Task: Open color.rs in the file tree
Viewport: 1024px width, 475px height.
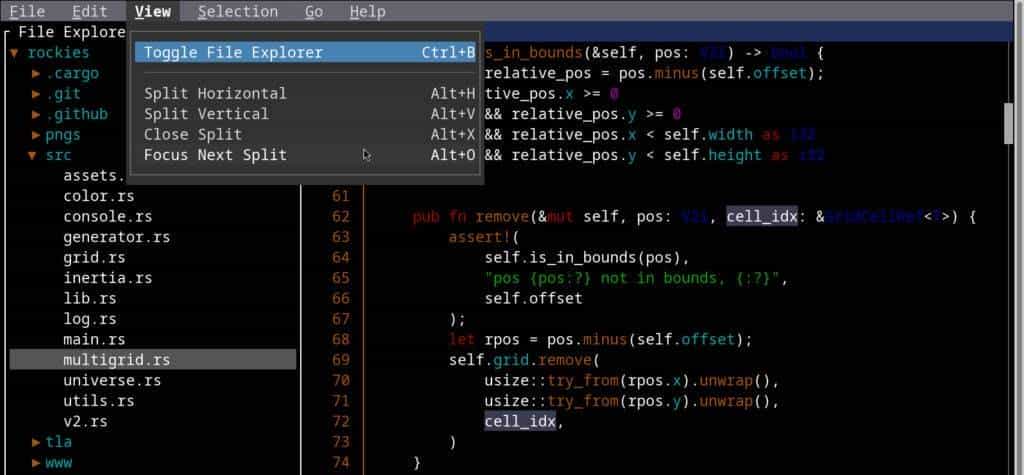Action: pyautogui.click(x=99, y=196)
